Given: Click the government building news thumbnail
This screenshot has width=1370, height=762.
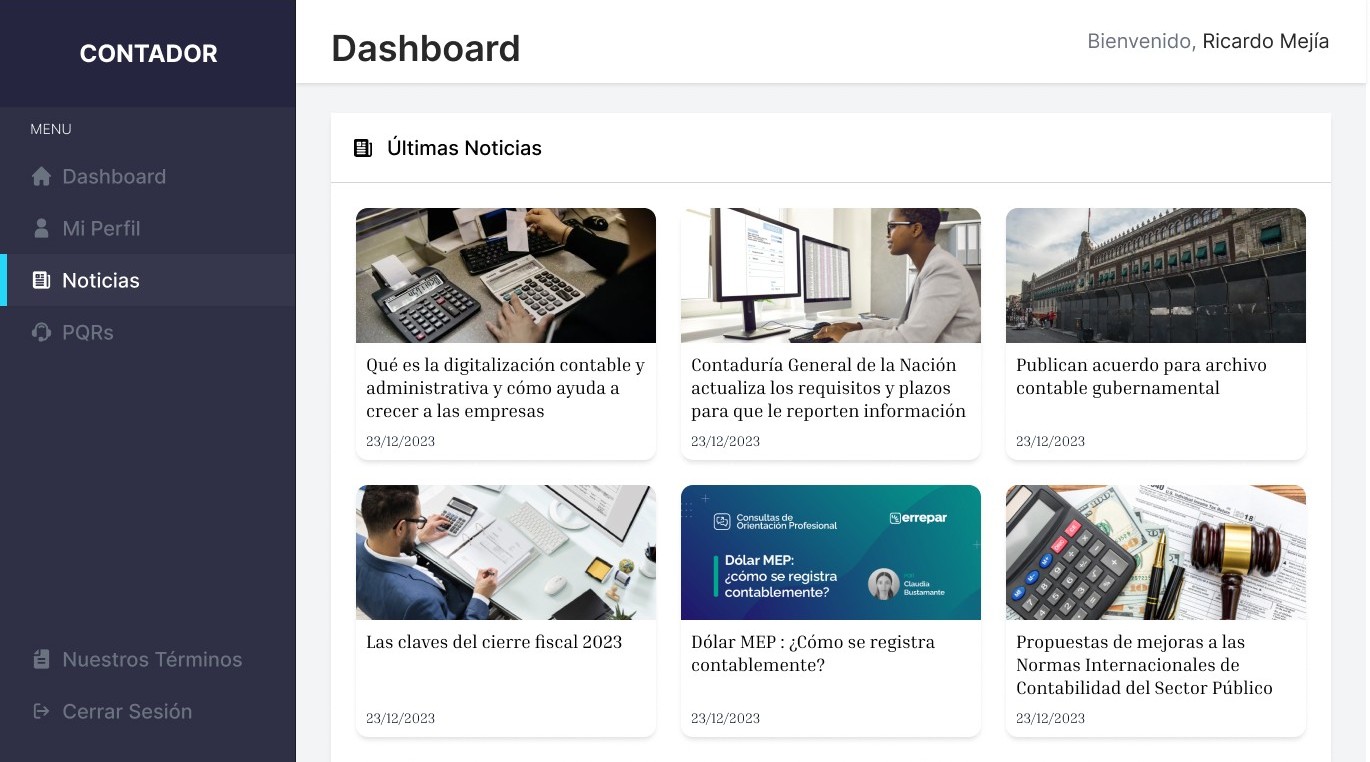Looking at the screenshot, I should coord(1156,275).
